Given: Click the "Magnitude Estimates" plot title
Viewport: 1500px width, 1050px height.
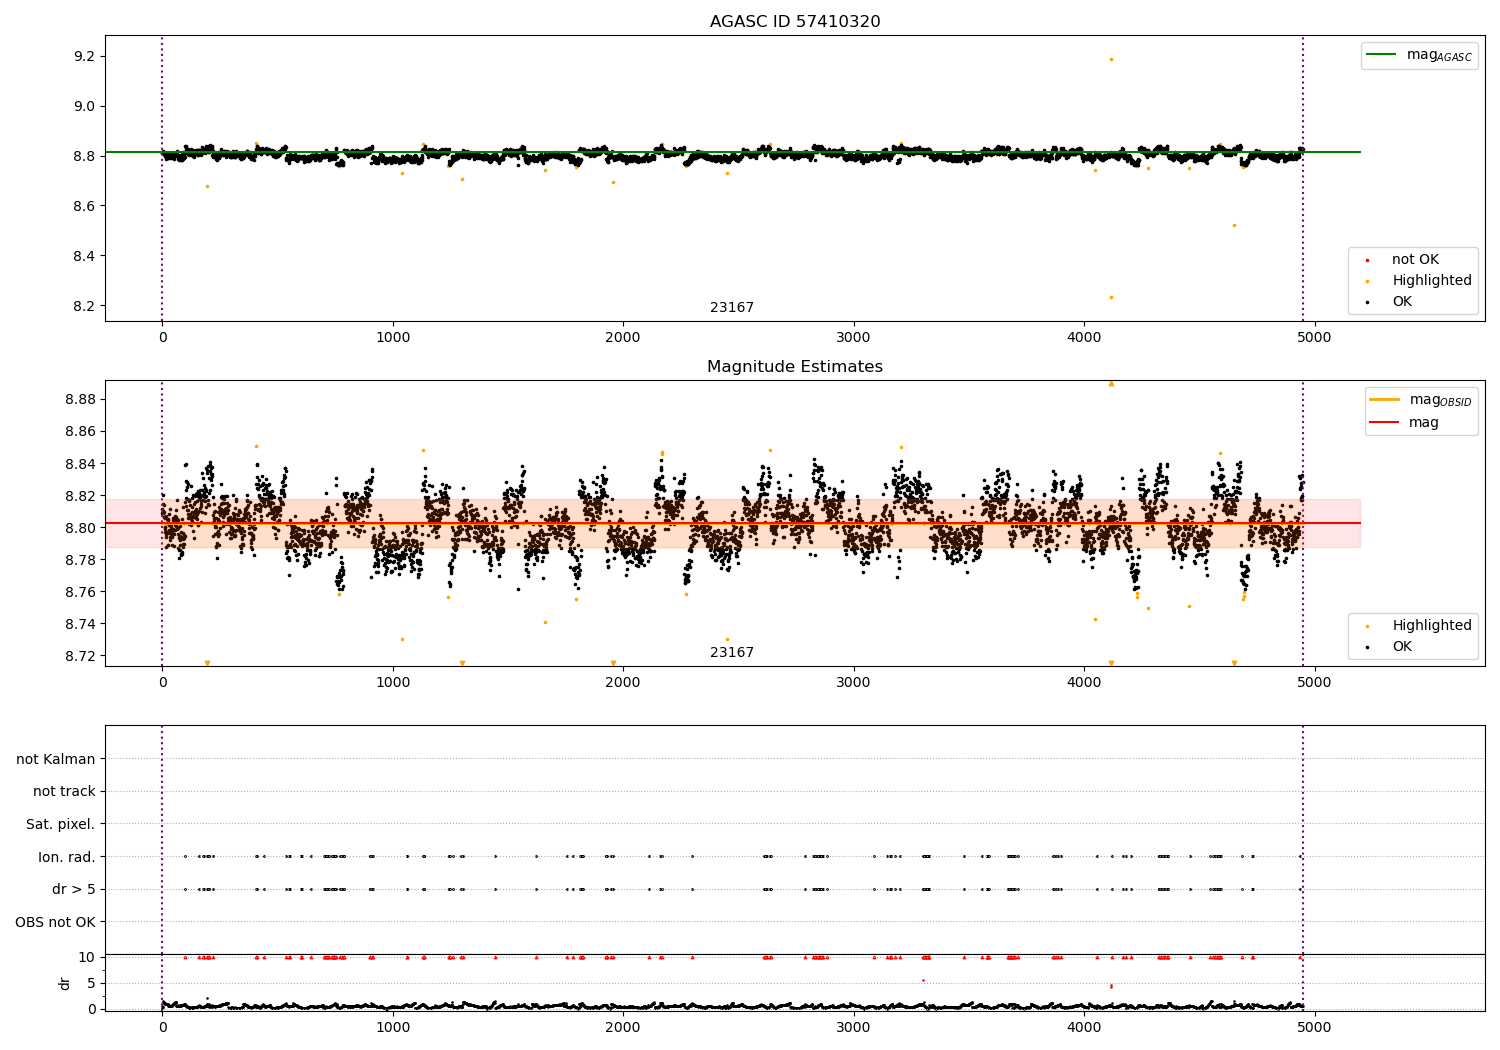Looking at the screenshot, I should tap(795, 367).
